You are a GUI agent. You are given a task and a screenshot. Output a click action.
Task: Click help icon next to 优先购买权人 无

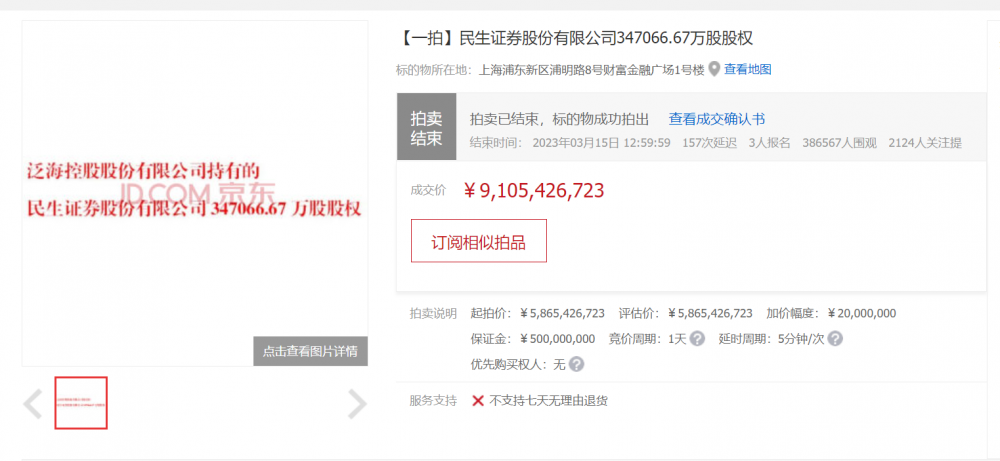576,364
